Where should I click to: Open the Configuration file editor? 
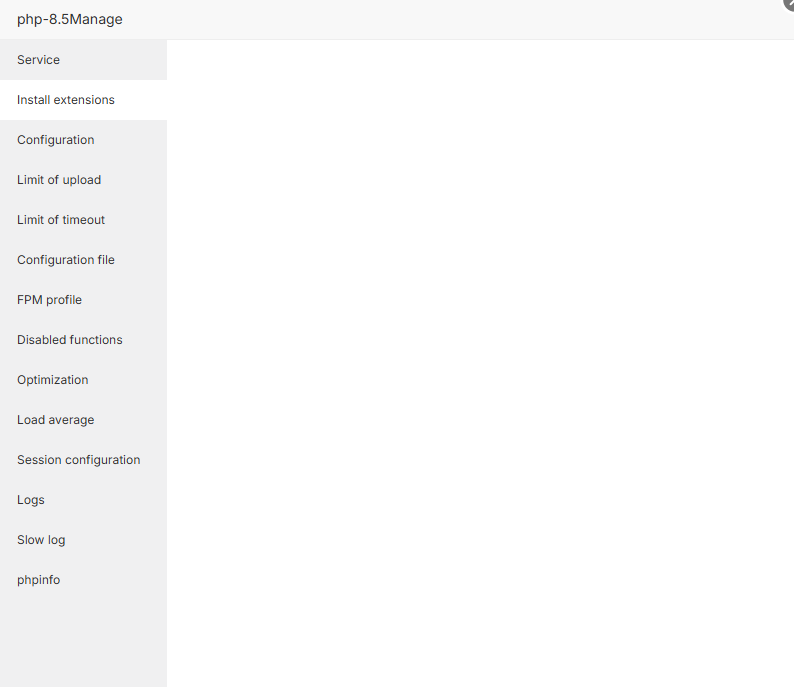tap(66, 260)
